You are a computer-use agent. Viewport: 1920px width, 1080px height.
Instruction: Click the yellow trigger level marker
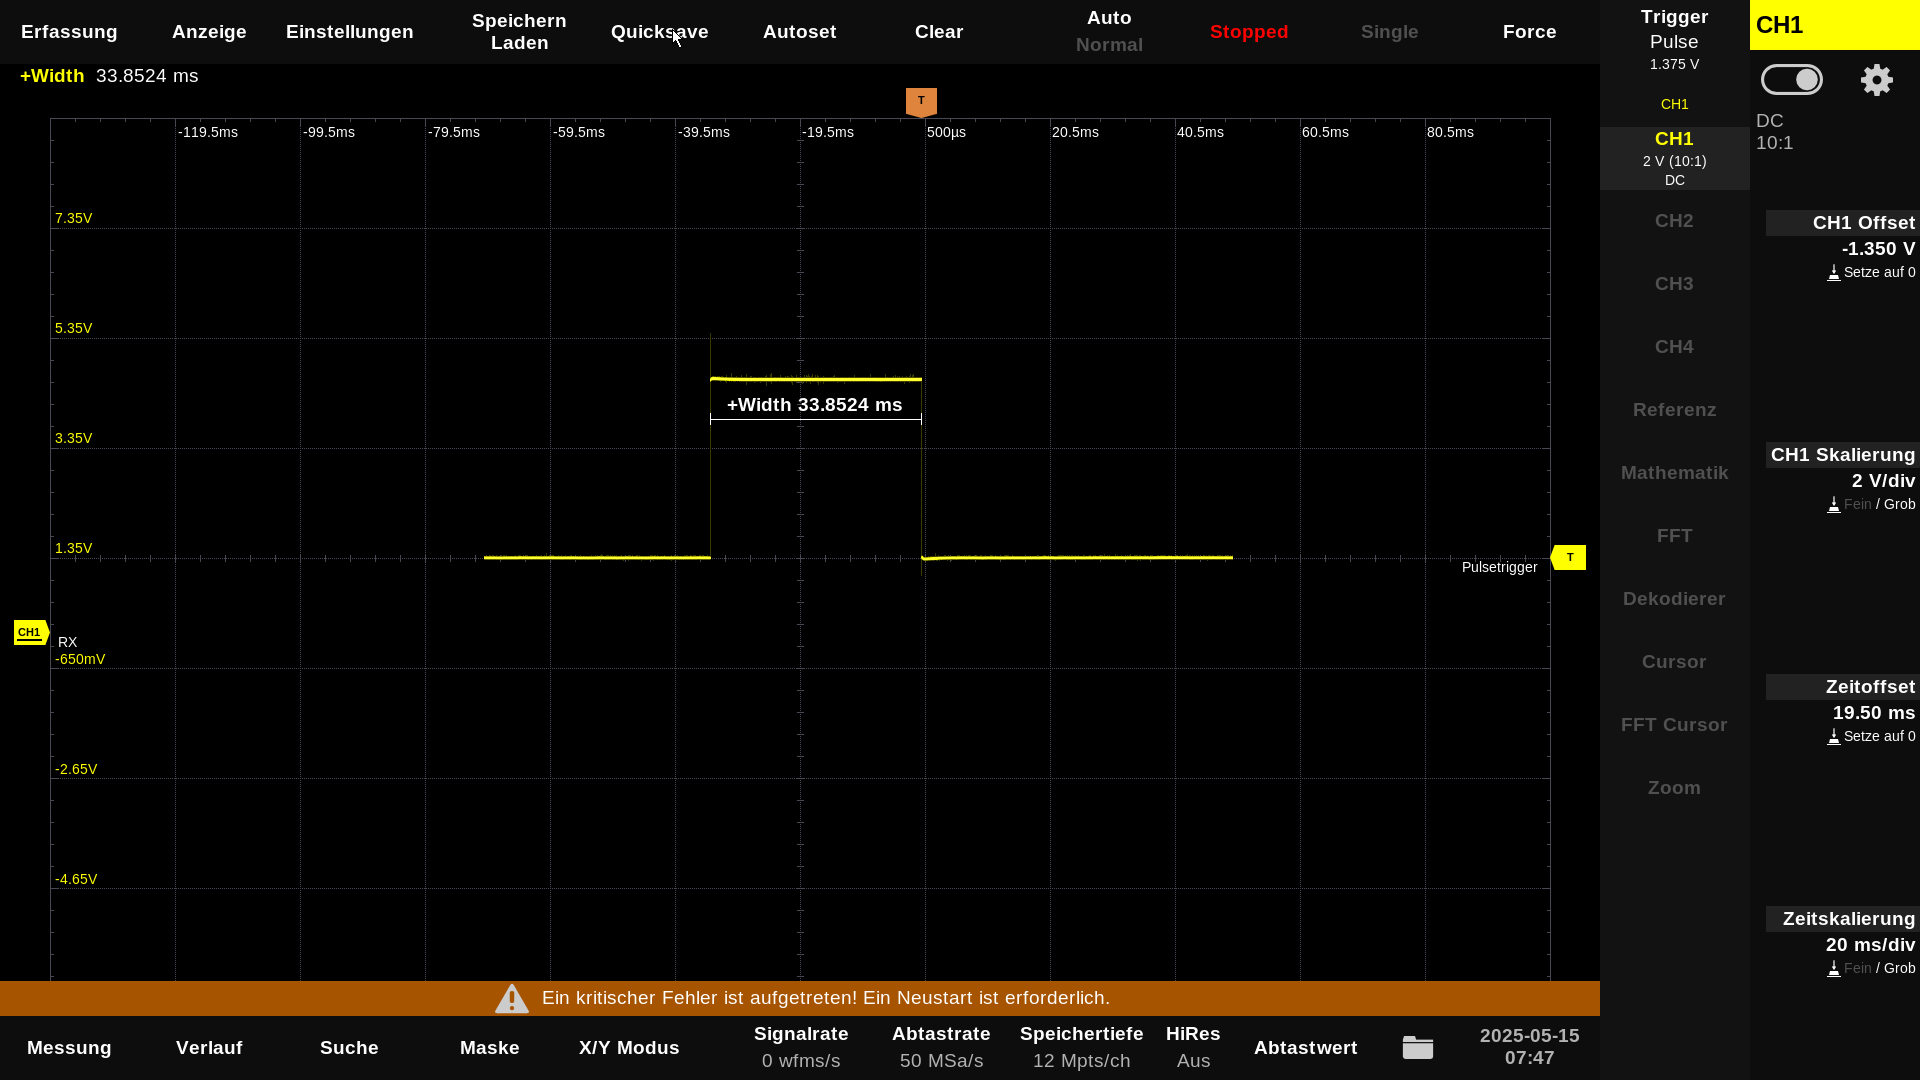pyautogui.click(x=1568, y=557)
